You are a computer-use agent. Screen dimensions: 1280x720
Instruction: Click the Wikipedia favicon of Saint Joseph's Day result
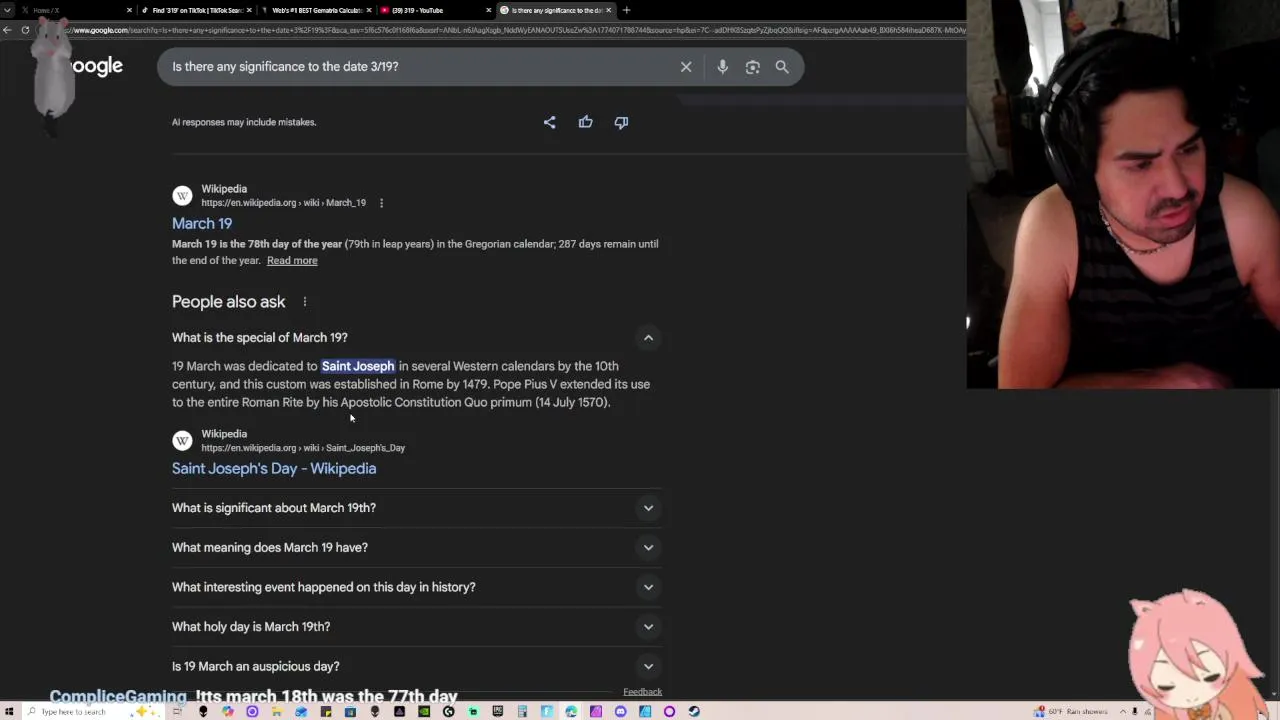pos(182,441)
